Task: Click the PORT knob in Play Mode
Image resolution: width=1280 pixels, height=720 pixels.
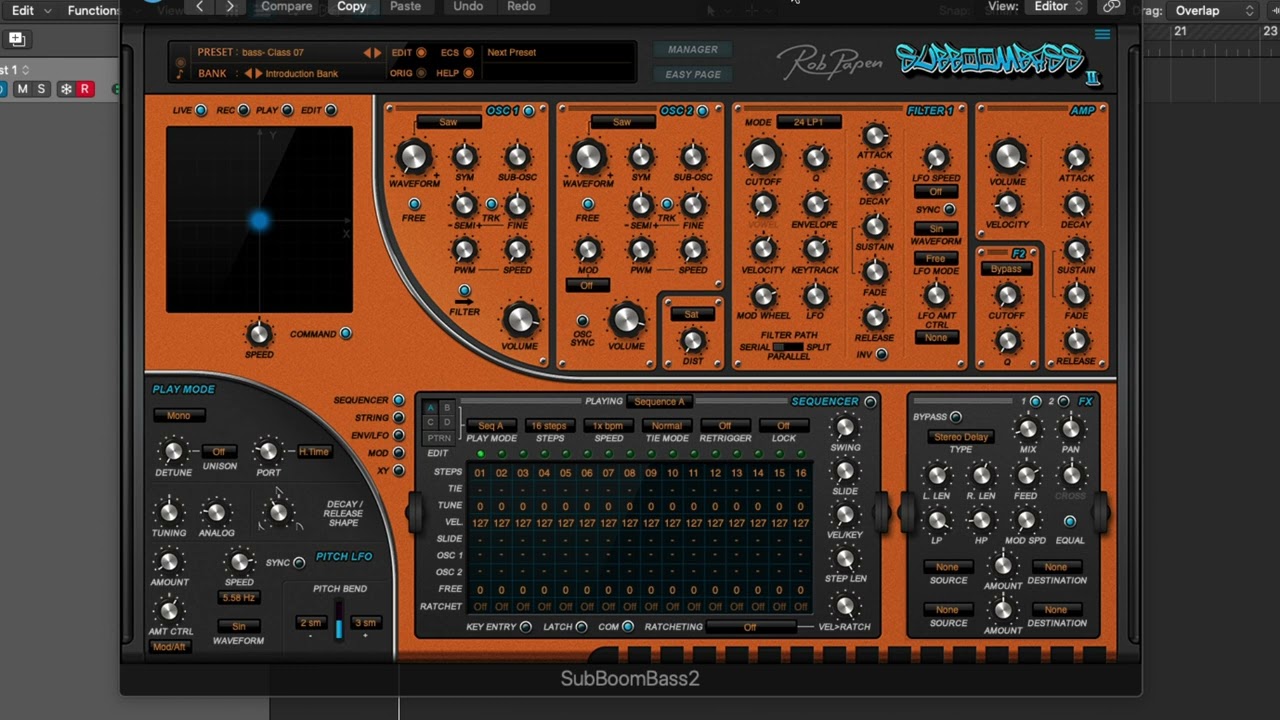Action: click(x=268, y=452)
